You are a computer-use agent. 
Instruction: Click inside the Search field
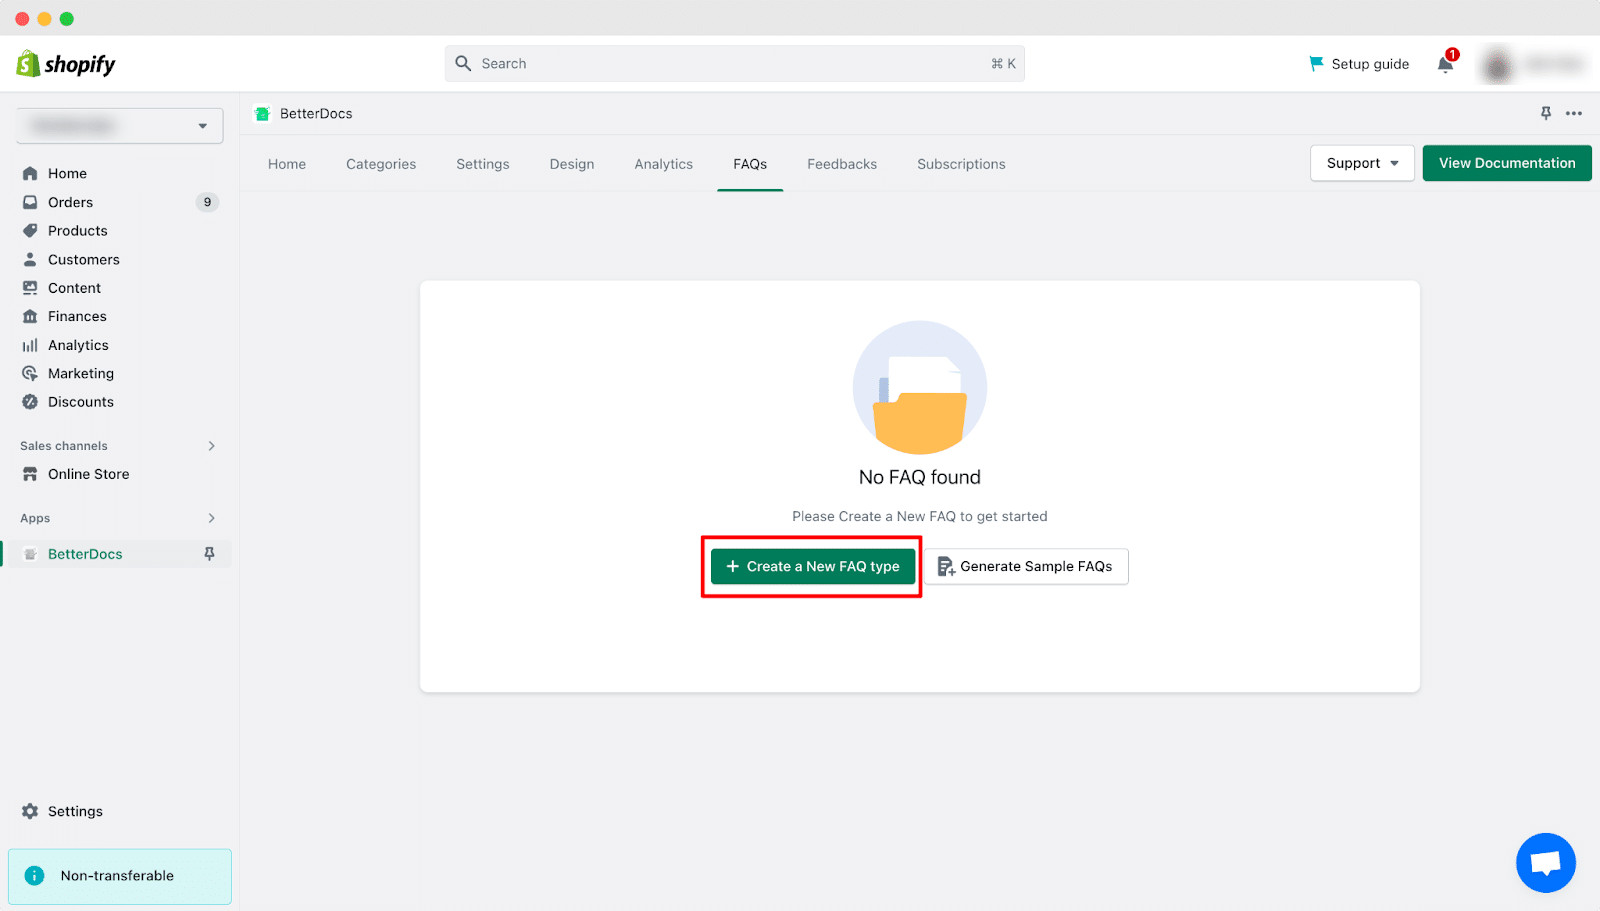tap(735, 63)
